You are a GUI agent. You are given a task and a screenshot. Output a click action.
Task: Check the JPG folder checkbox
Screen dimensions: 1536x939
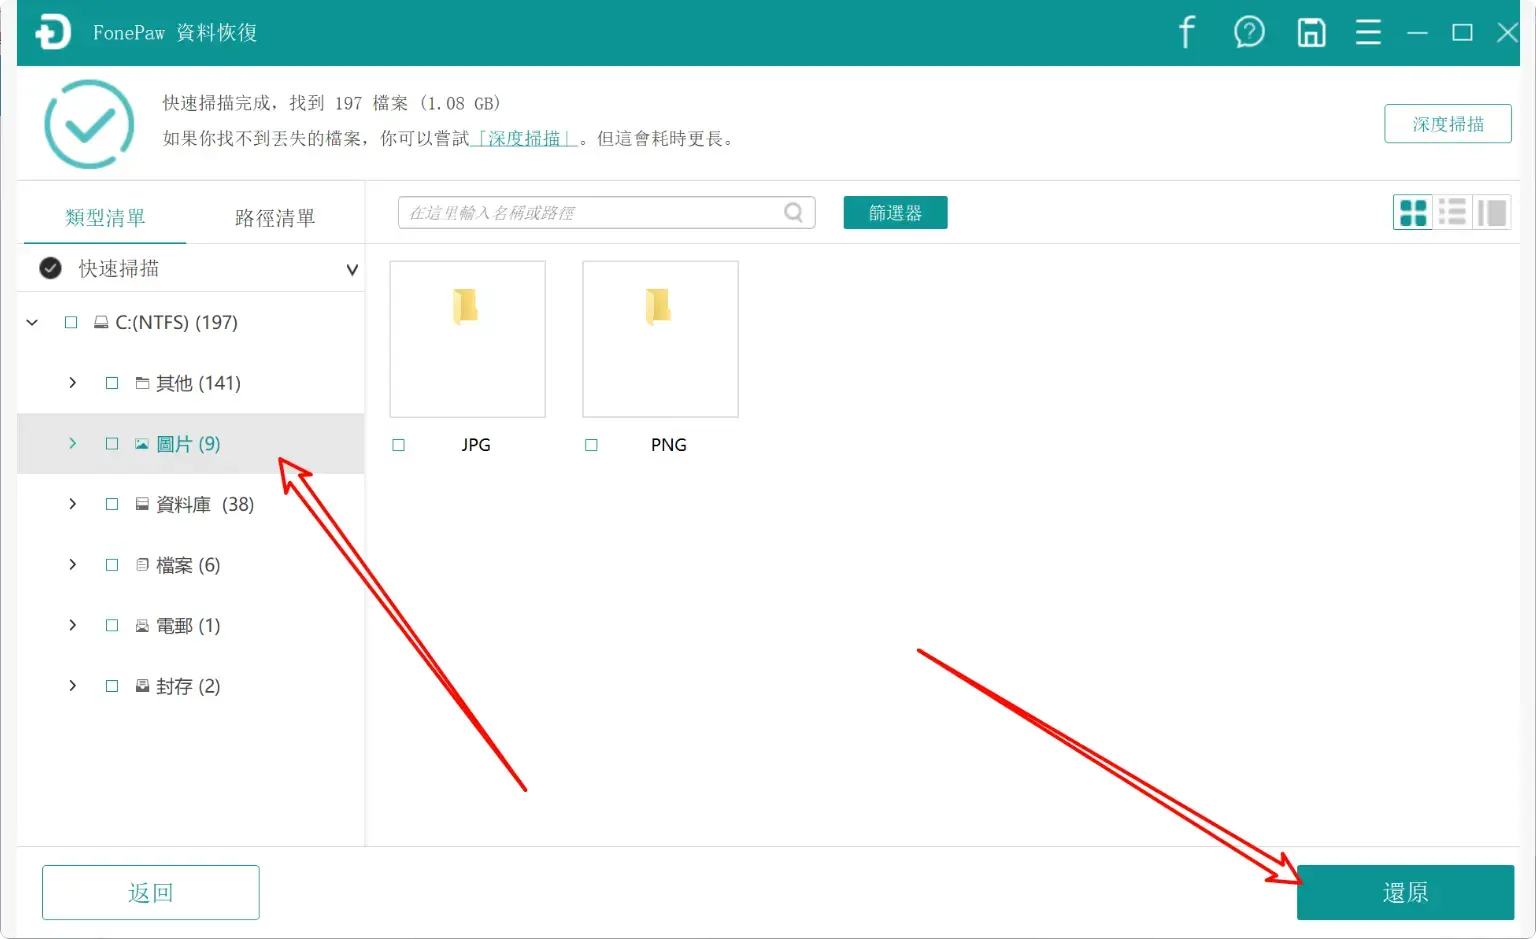399,445
